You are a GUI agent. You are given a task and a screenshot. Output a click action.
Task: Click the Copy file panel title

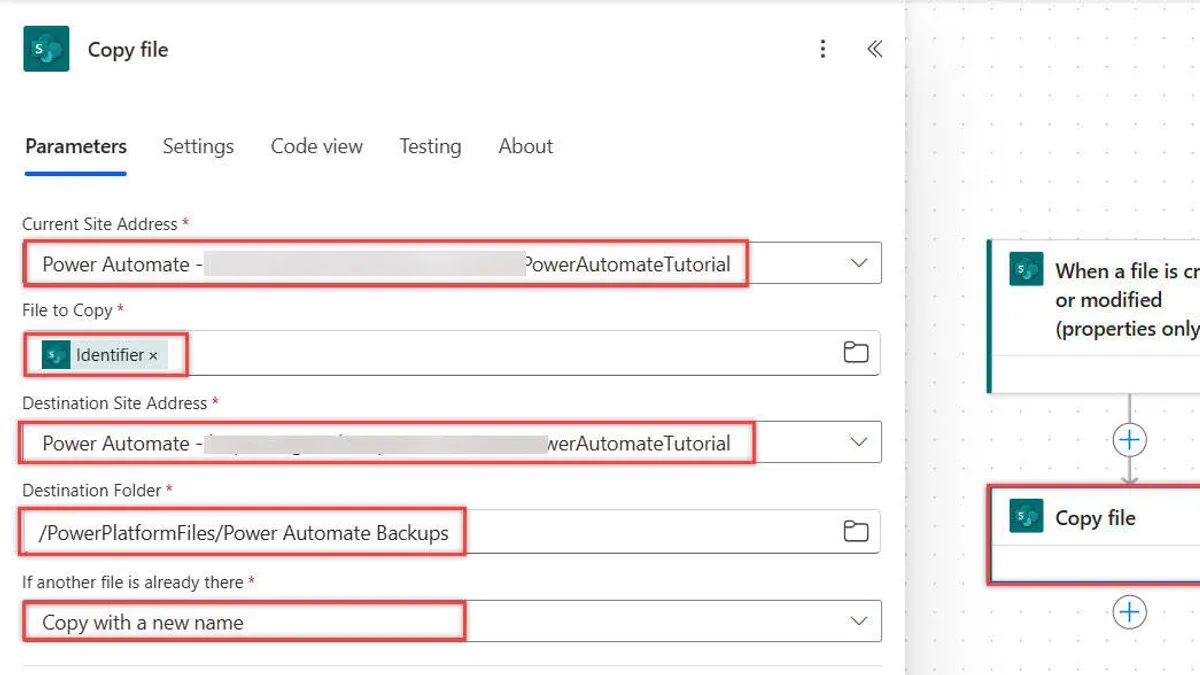click(128, 49)
